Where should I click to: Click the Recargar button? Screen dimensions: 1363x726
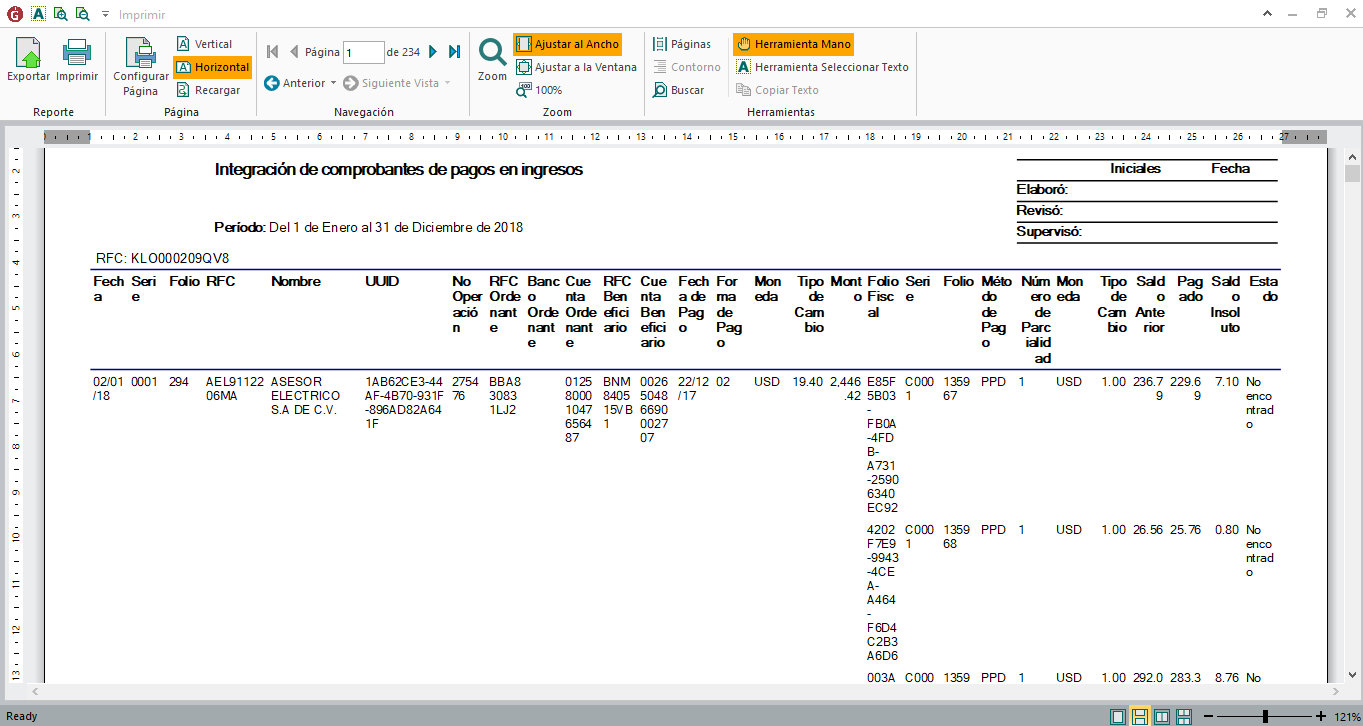point(208,90)
